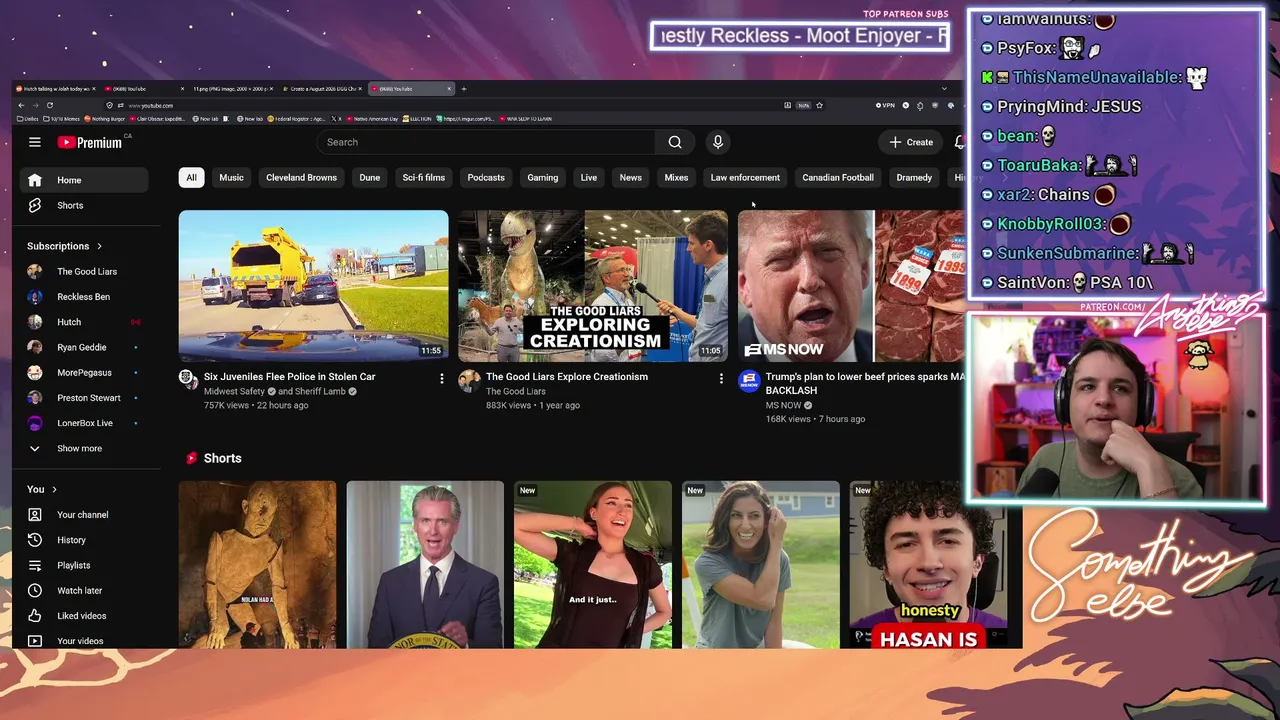This screenshot has height=720, width=1280.
Task: Open the Short with man at podium
Action: [x=425, y=565]
